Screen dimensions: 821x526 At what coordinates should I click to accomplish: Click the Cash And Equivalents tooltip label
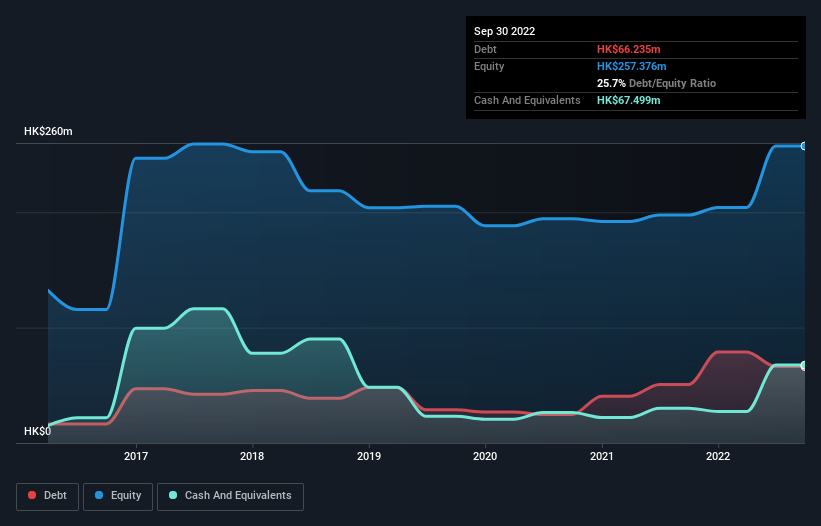527,100
